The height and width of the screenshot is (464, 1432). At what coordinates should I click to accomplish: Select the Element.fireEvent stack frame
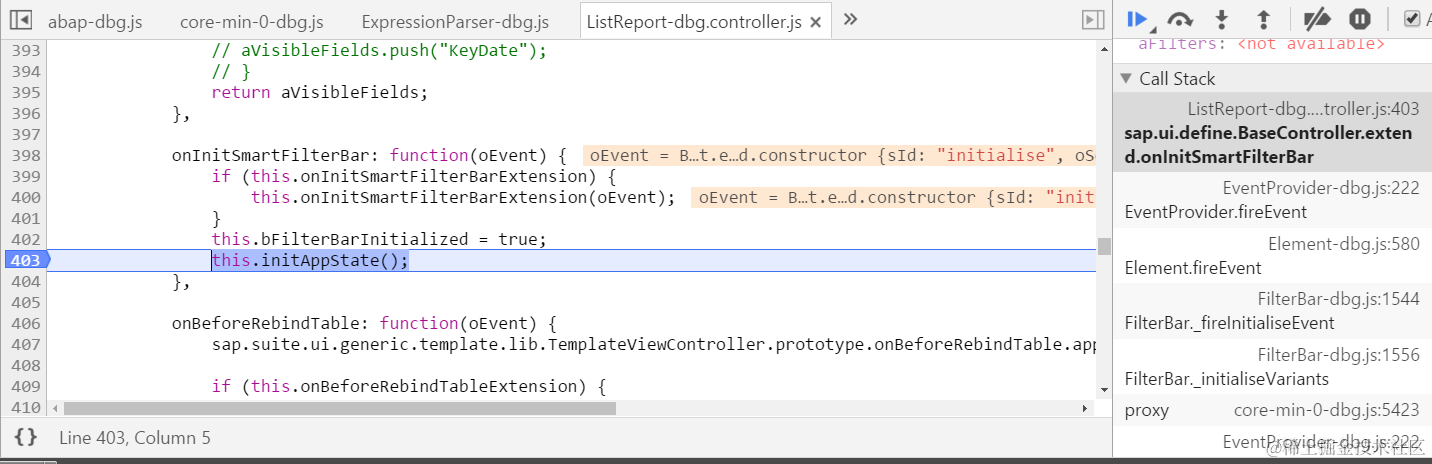point(1272,256)
